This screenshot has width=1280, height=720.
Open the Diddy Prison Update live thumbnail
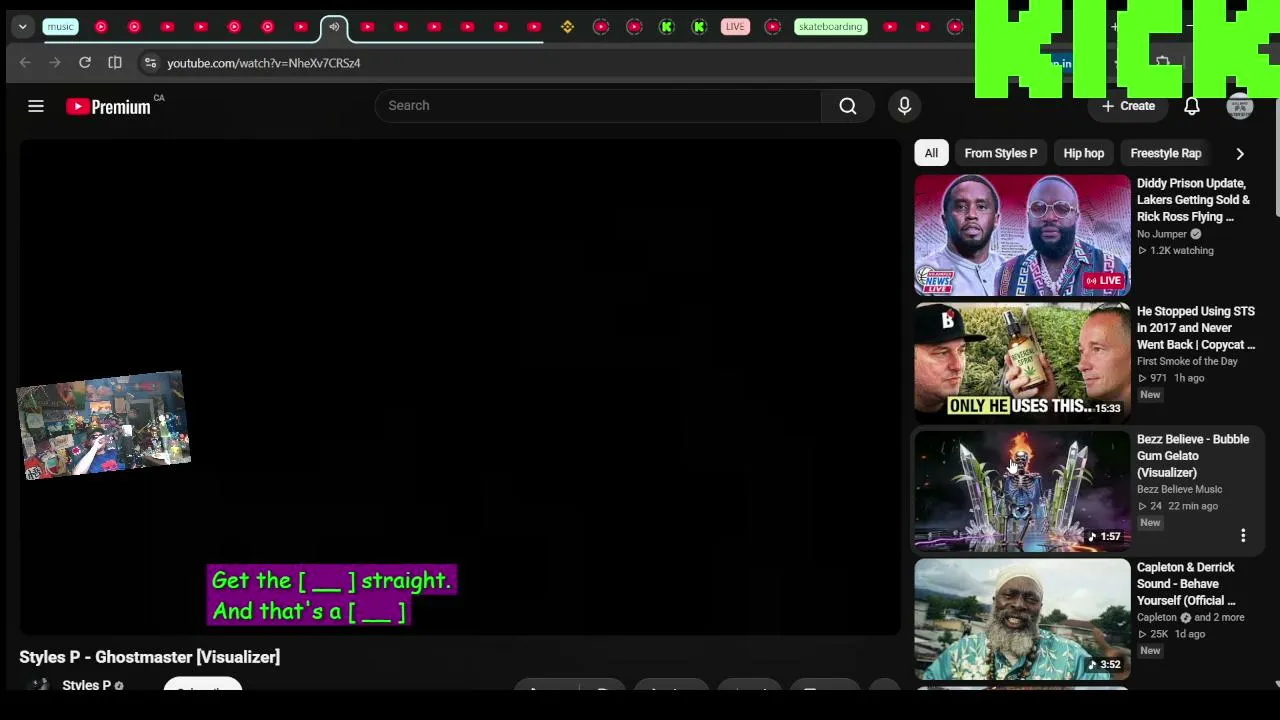1022,236
